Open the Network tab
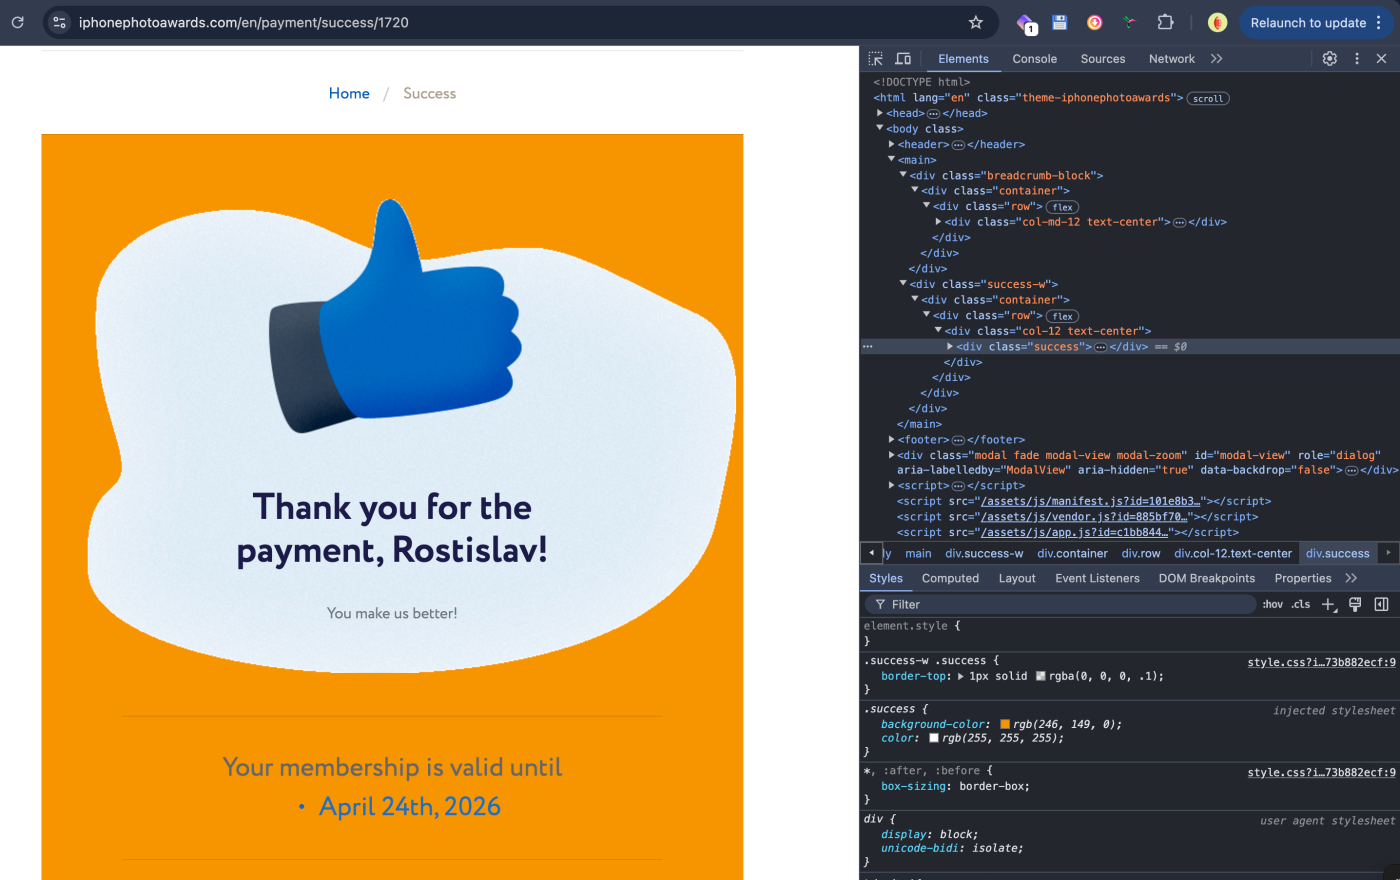Screen dimensions: 1400x880 click(1172, 59)
